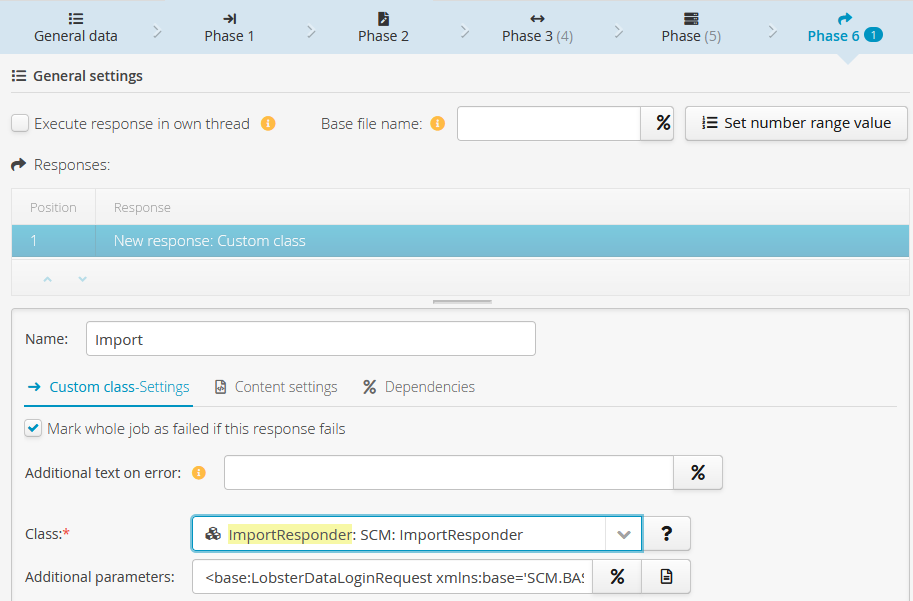This screenshot has height=601, width=913.
Task: Click into the Name input field
Action: pos(310,339)
